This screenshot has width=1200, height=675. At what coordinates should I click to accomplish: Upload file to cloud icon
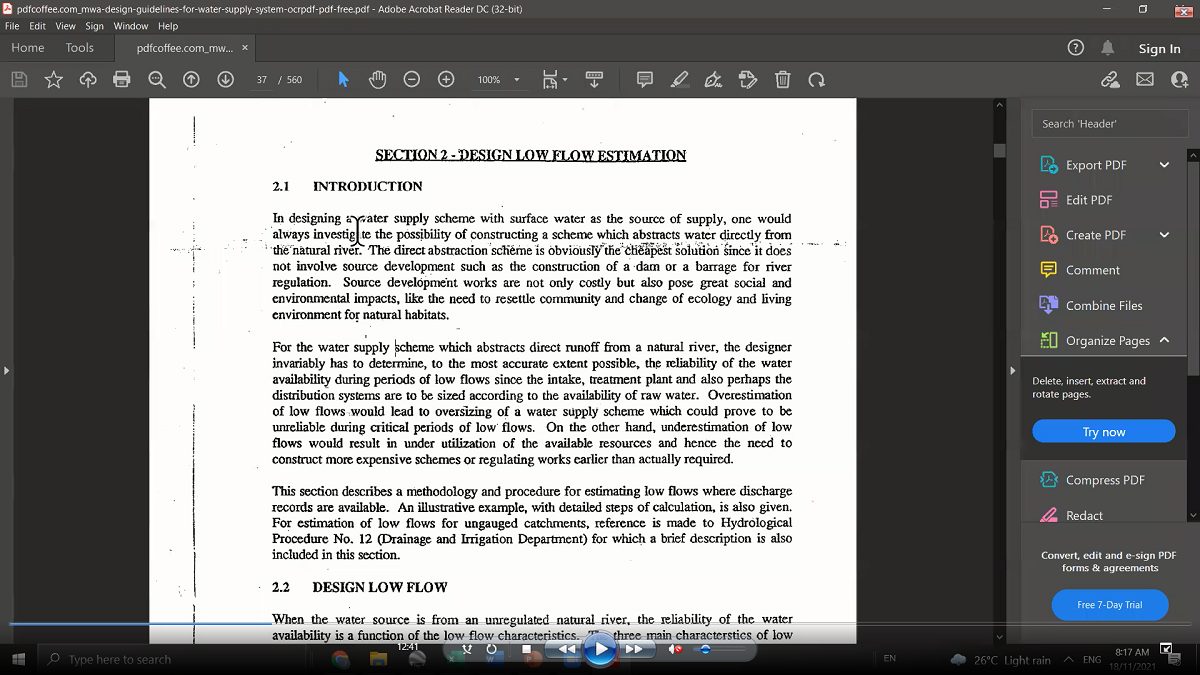(88, 80)
